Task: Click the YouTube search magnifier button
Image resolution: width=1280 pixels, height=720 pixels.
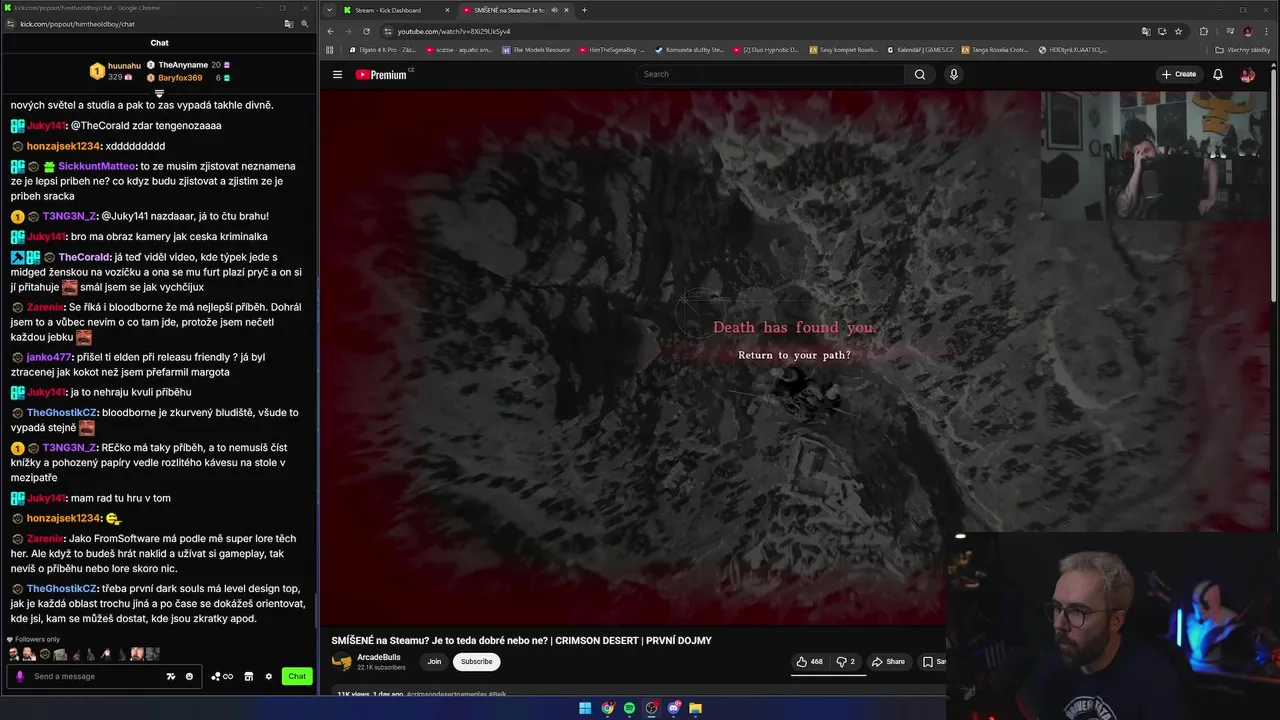Action: point(919,74)
